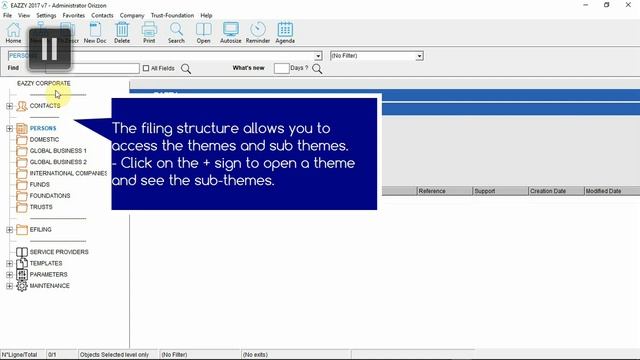The height and width of the screenshot is (360, 640).
Task: Click the Open book icon
Action: (203, 33)
